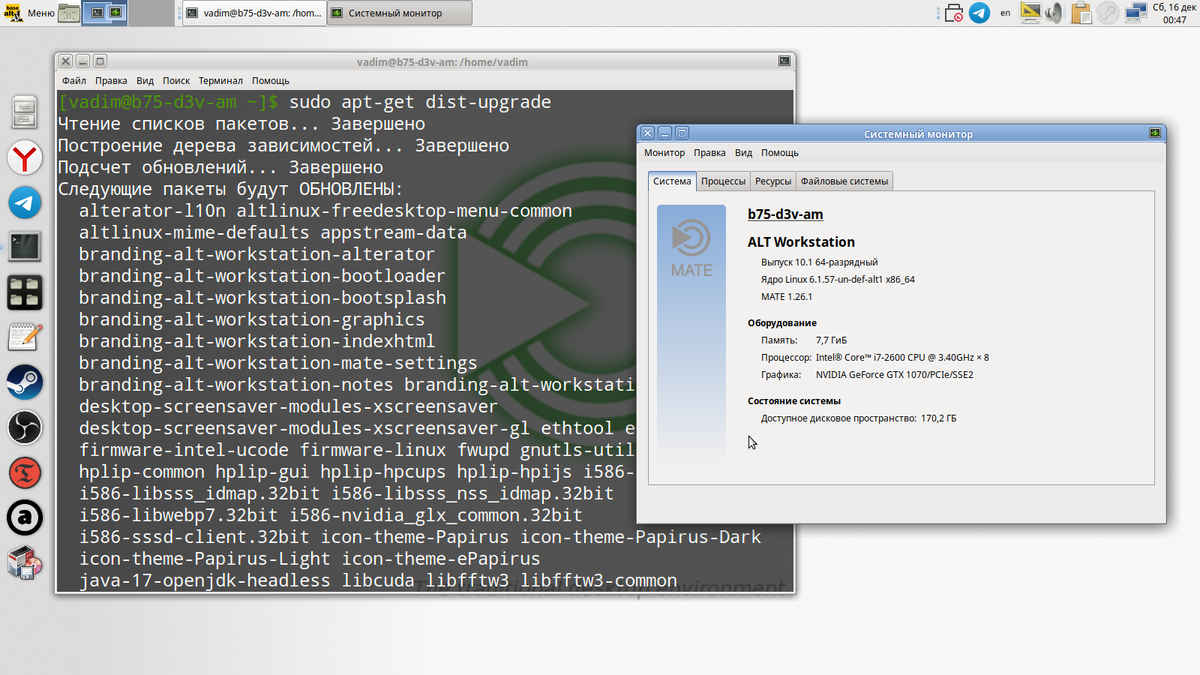Image resolution: width=1200 pixels, height=675 pixels.
Task: Activate the terminal window taskbar button
Action: coord(253,13)
